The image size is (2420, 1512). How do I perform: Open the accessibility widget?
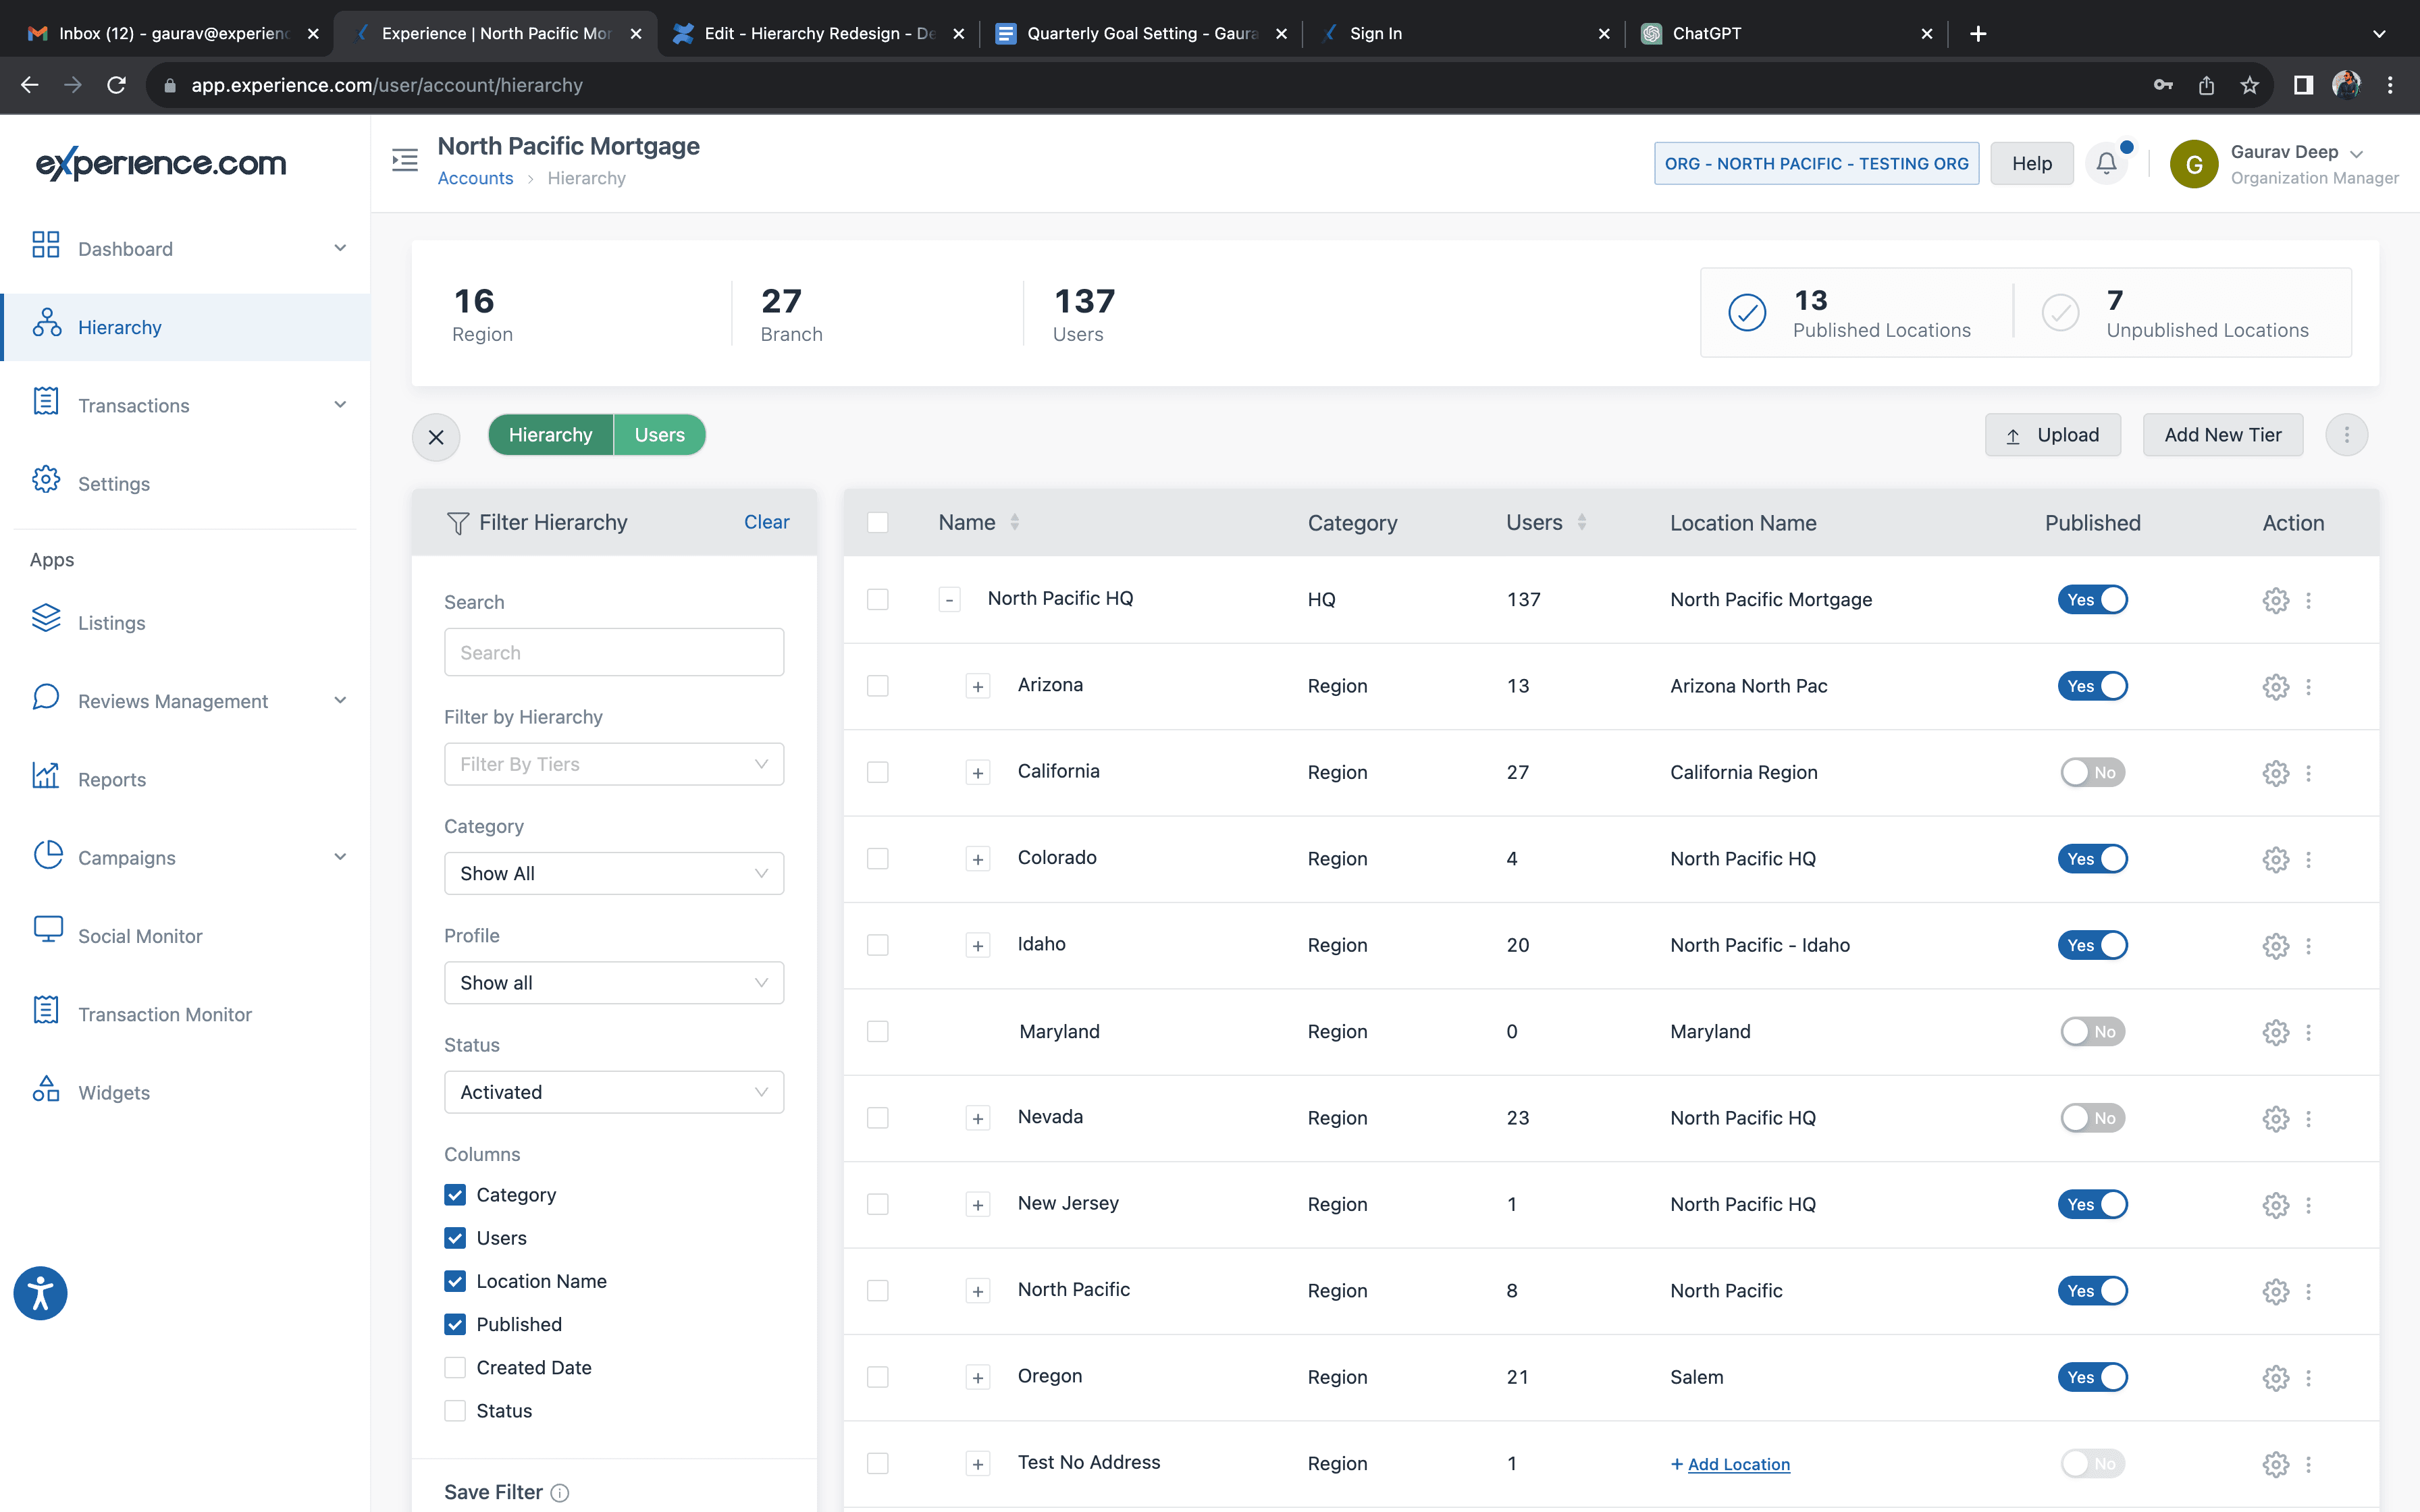click(x=40, y=1293)
